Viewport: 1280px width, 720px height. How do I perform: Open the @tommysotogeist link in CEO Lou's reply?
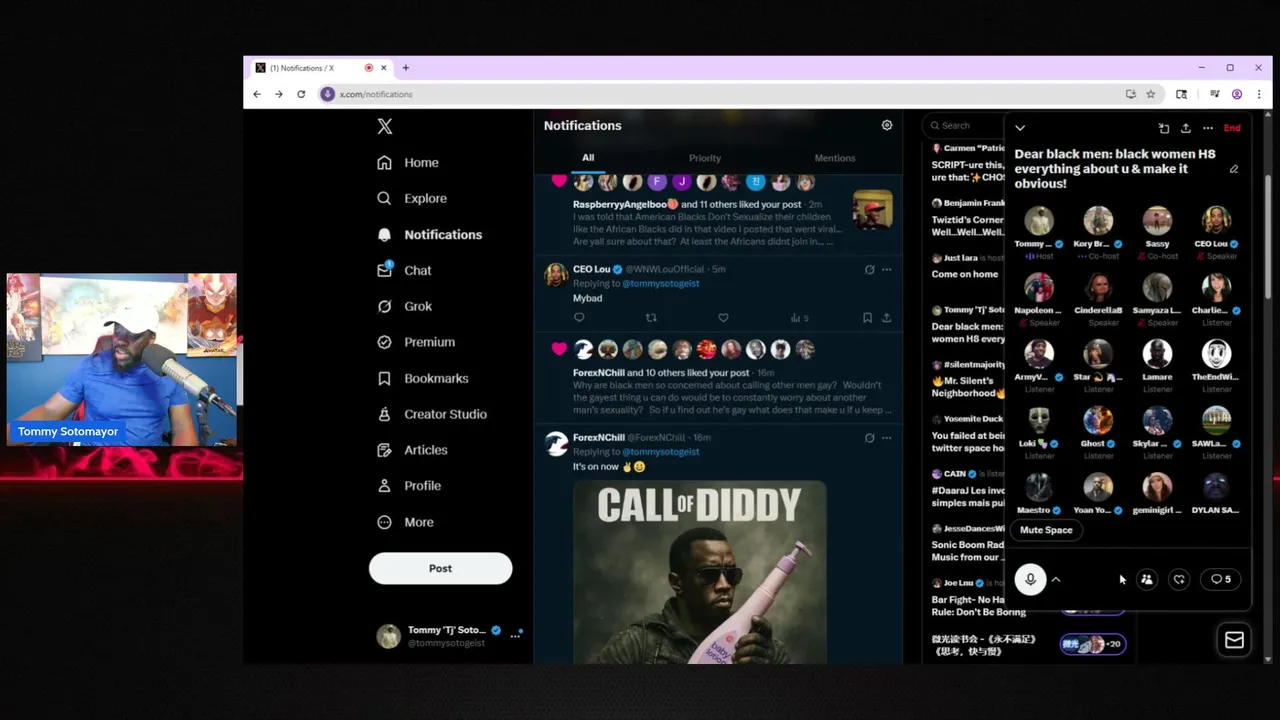pos(661,284)
